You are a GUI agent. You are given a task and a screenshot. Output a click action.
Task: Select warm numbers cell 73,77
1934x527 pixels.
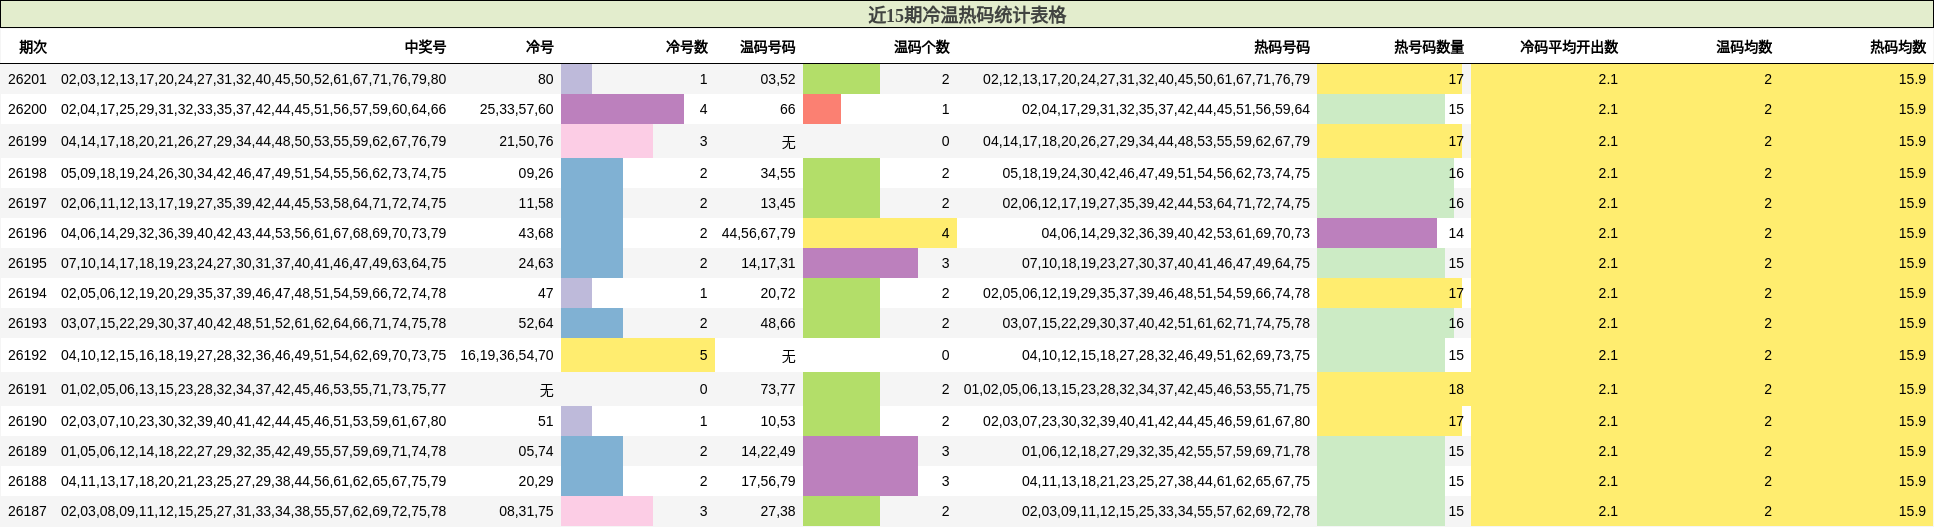point(778,389)
